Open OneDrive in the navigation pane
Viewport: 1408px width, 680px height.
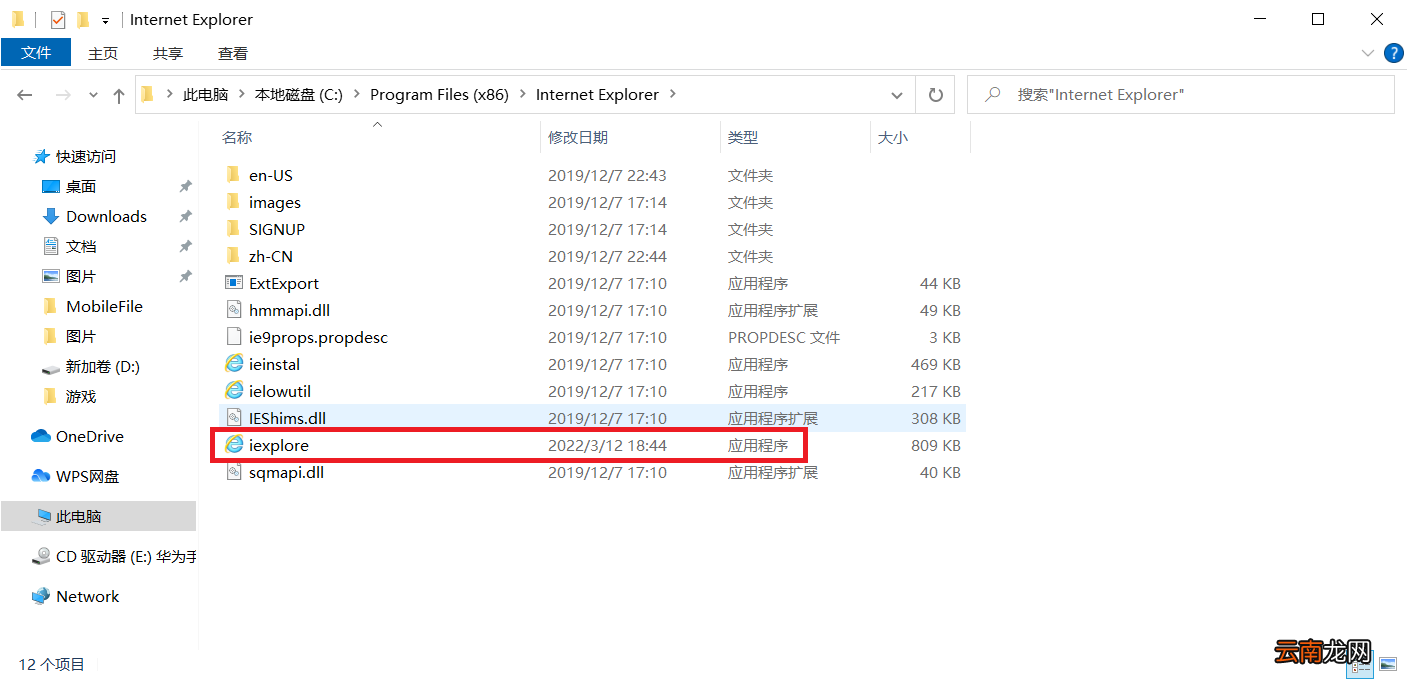(90, 436)
